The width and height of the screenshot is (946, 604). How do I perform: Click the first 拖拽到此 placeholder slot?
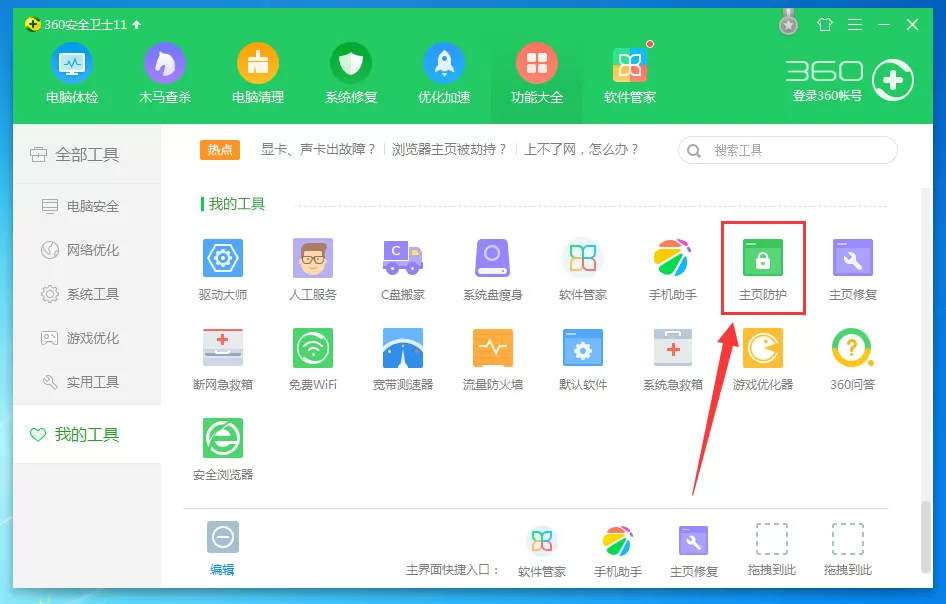(772, 550)
